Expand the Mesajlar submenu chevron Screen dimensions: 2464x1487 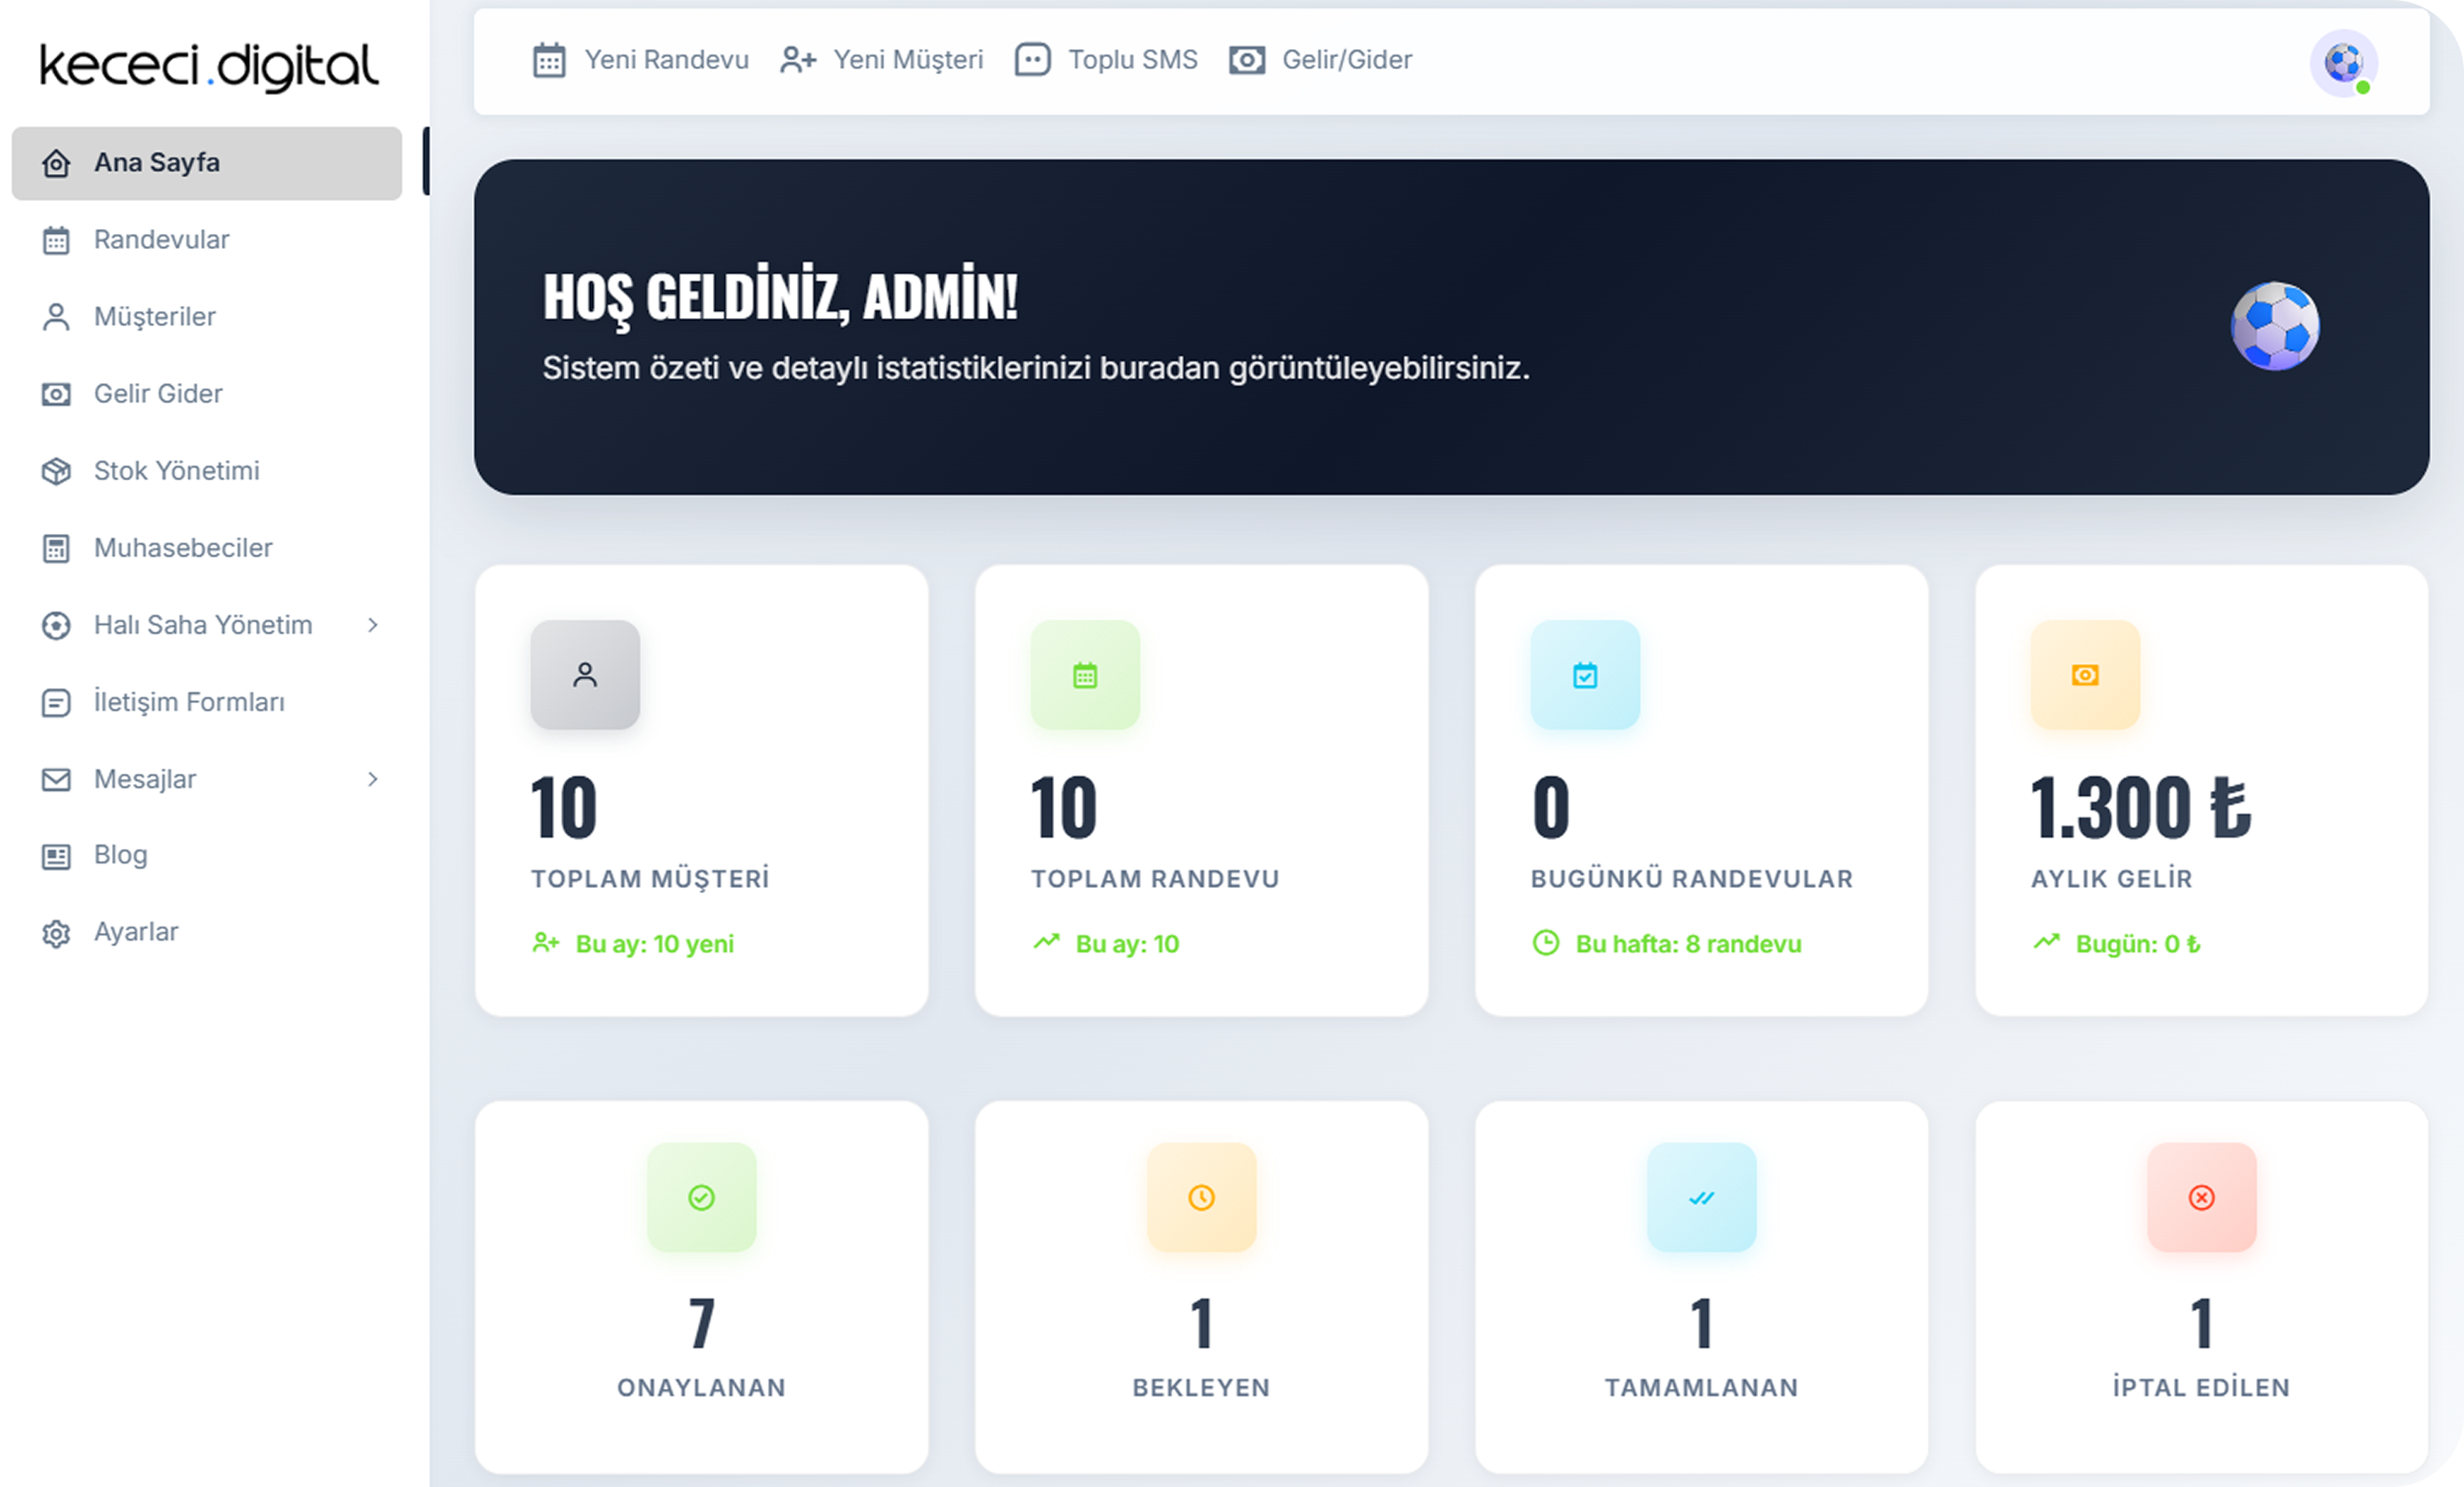(373, 779)
